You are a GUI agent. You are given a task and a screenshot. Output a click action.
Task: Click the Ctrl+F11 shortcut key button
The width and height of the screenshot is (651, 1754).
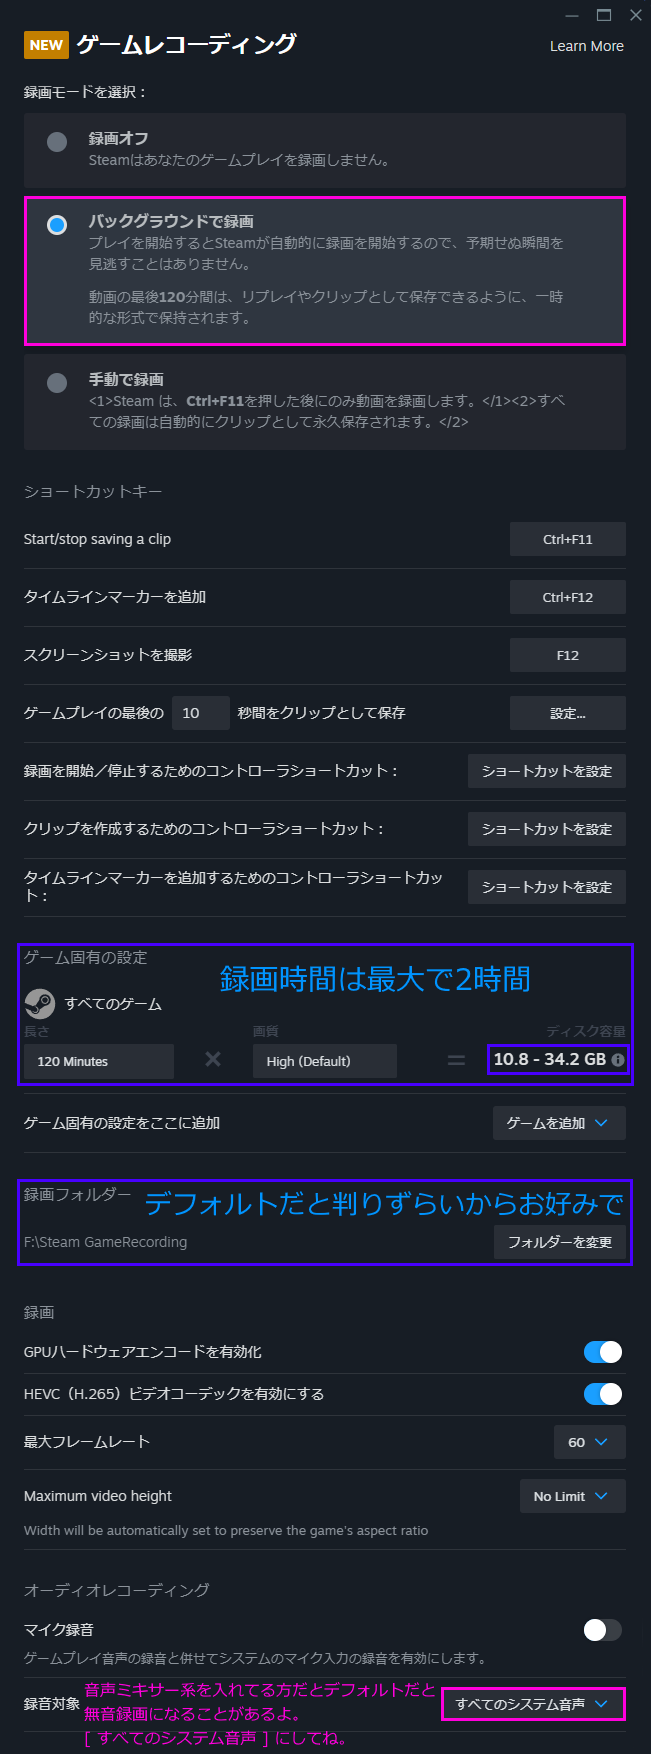tap(567, 539)
